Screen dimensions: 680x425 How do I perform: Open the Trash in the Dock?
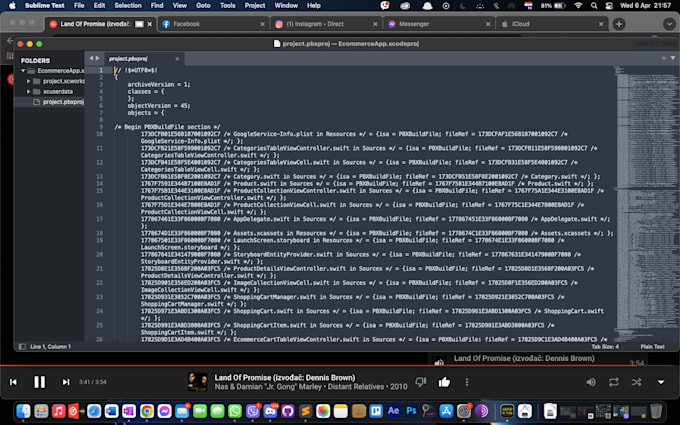pyautogui.click(x=656, y=411)
